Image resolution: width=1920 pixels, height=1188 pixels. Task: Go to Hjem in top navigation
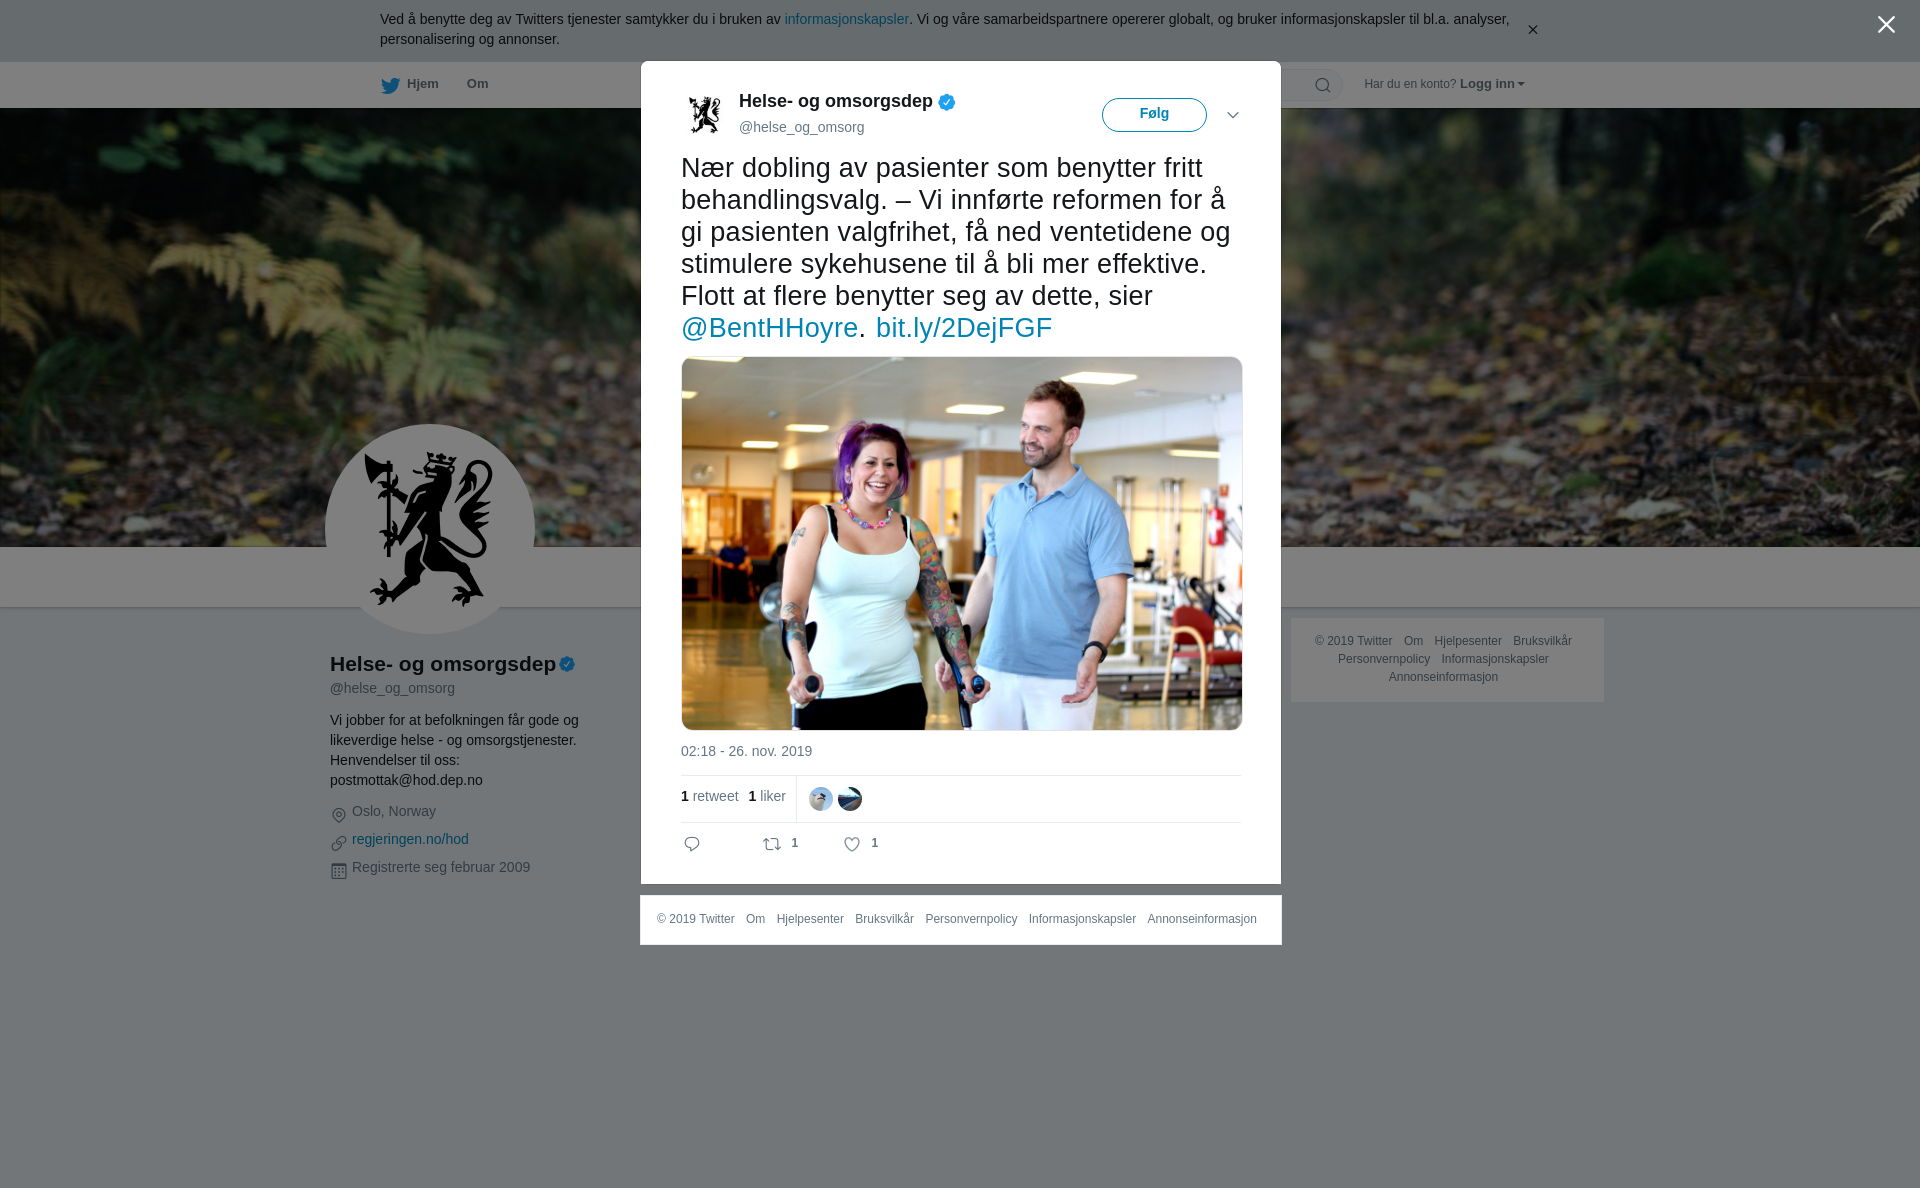pyautogui.click(x=422, y=84)
